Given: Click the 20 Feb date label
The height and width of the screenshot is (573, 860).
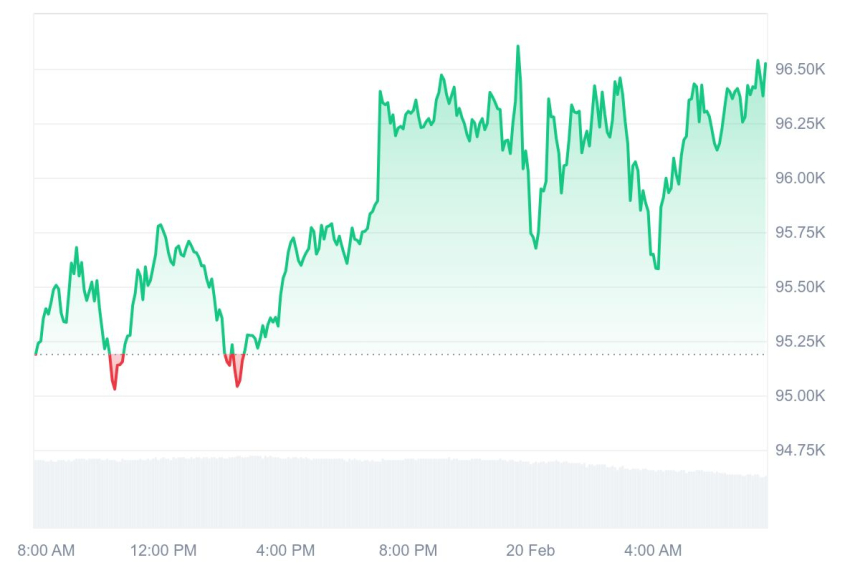Looking at the screenshot, I should [x=531, y=550].
